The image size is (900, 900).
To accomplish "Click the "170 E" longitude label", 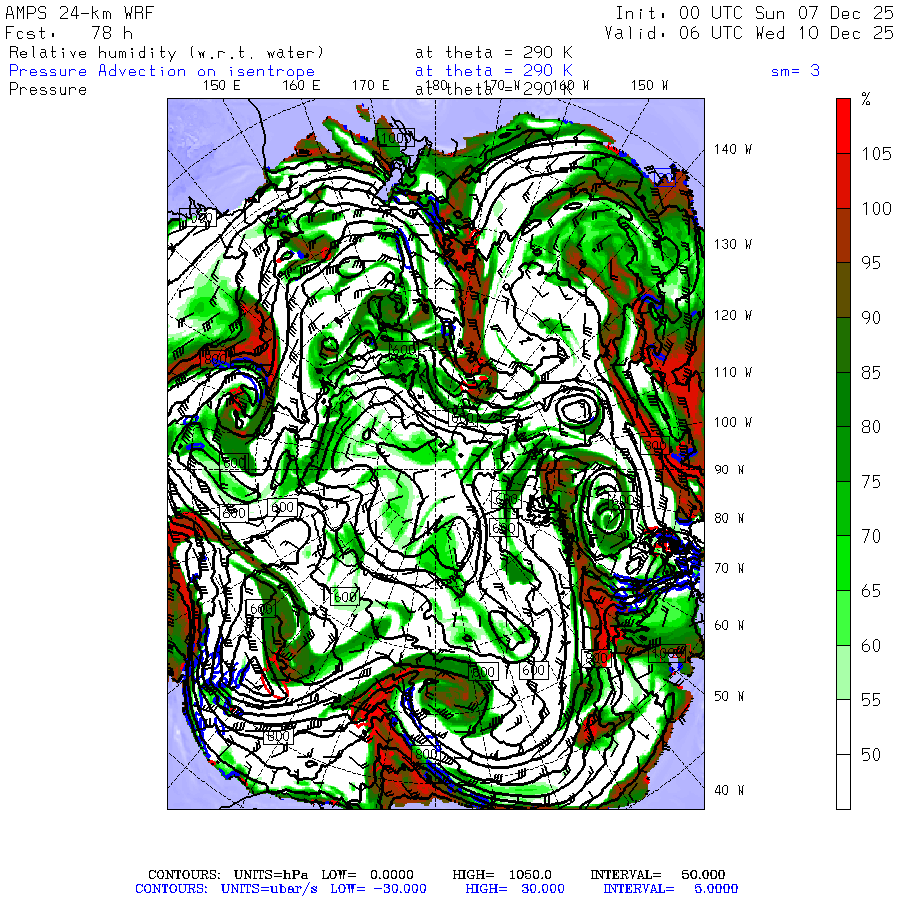I will 371,86.
